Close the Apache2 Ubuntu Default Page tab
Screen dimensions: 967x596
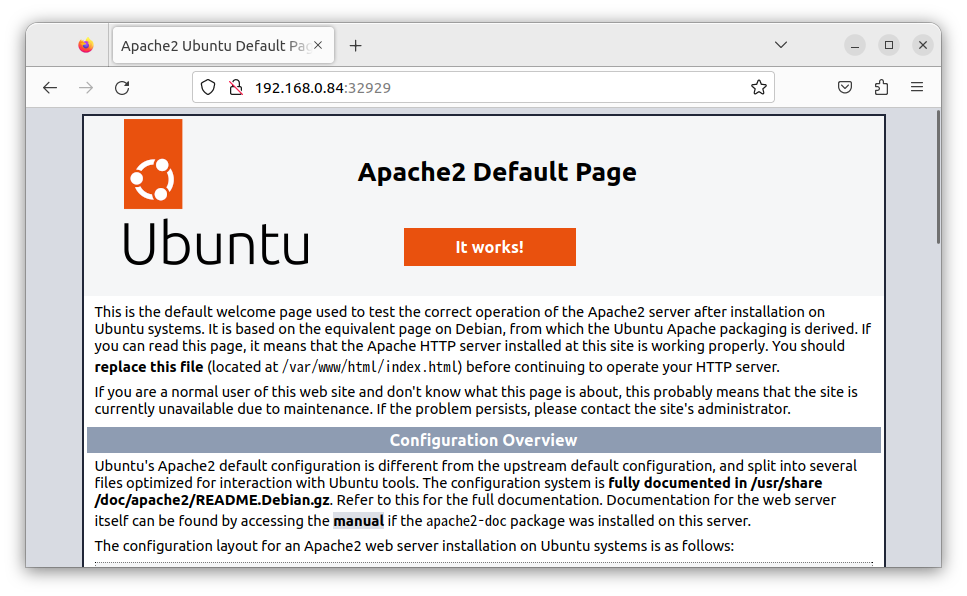click(318, 45)
